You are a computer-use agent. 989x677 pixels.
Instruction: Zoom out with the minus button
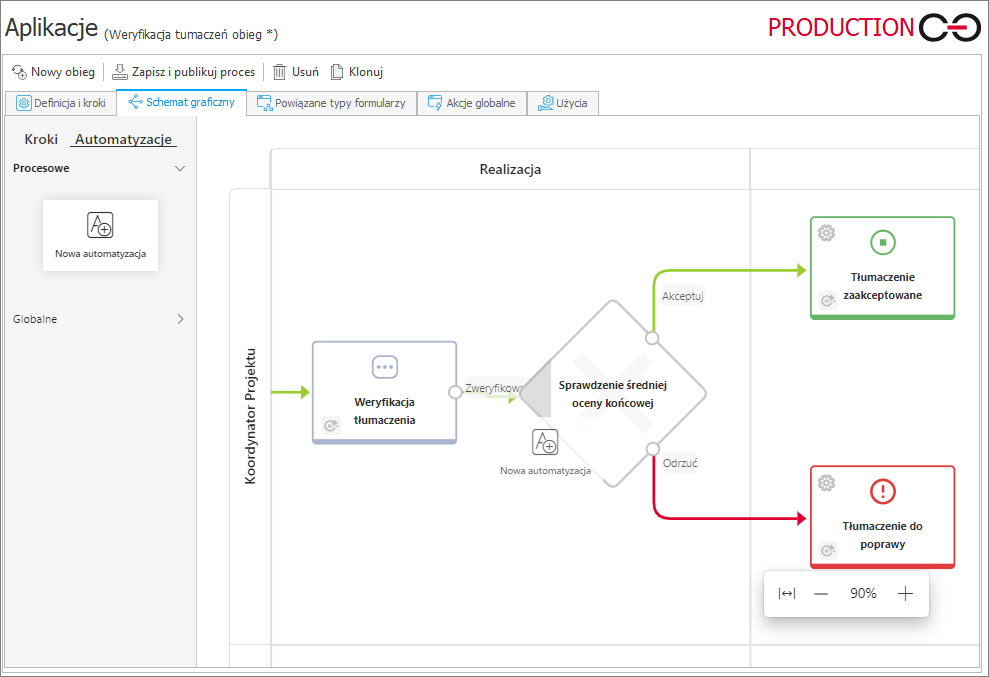coord(821,594)
